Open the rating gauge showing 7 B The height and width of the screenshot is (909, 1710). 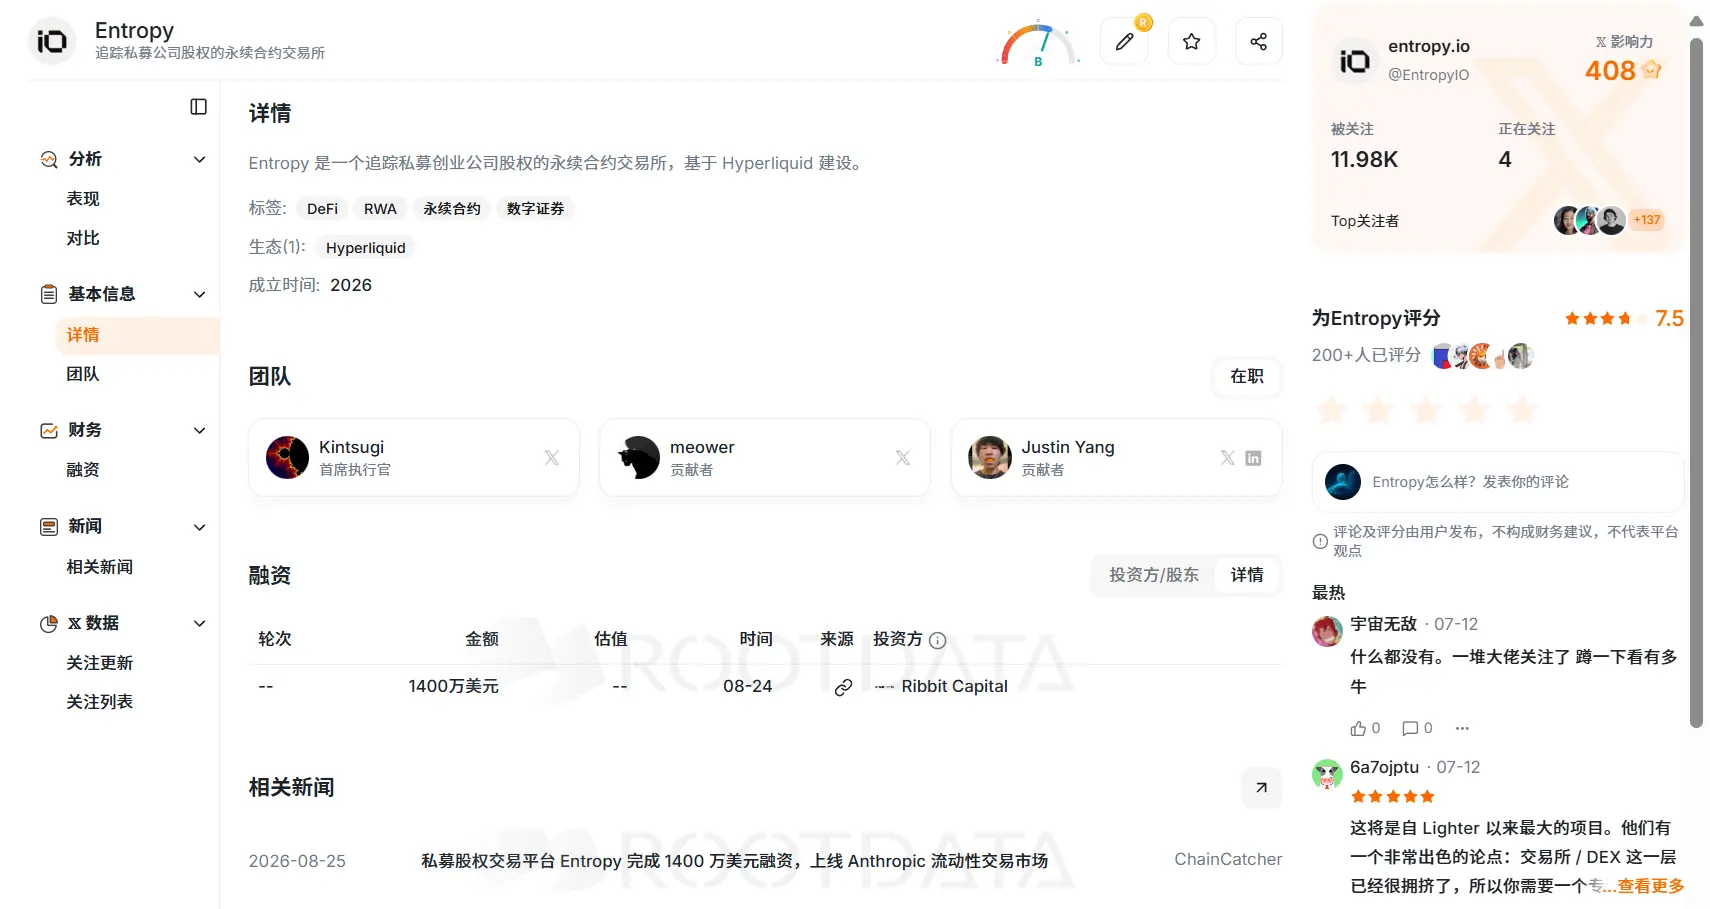click(x=1038, y=43)
